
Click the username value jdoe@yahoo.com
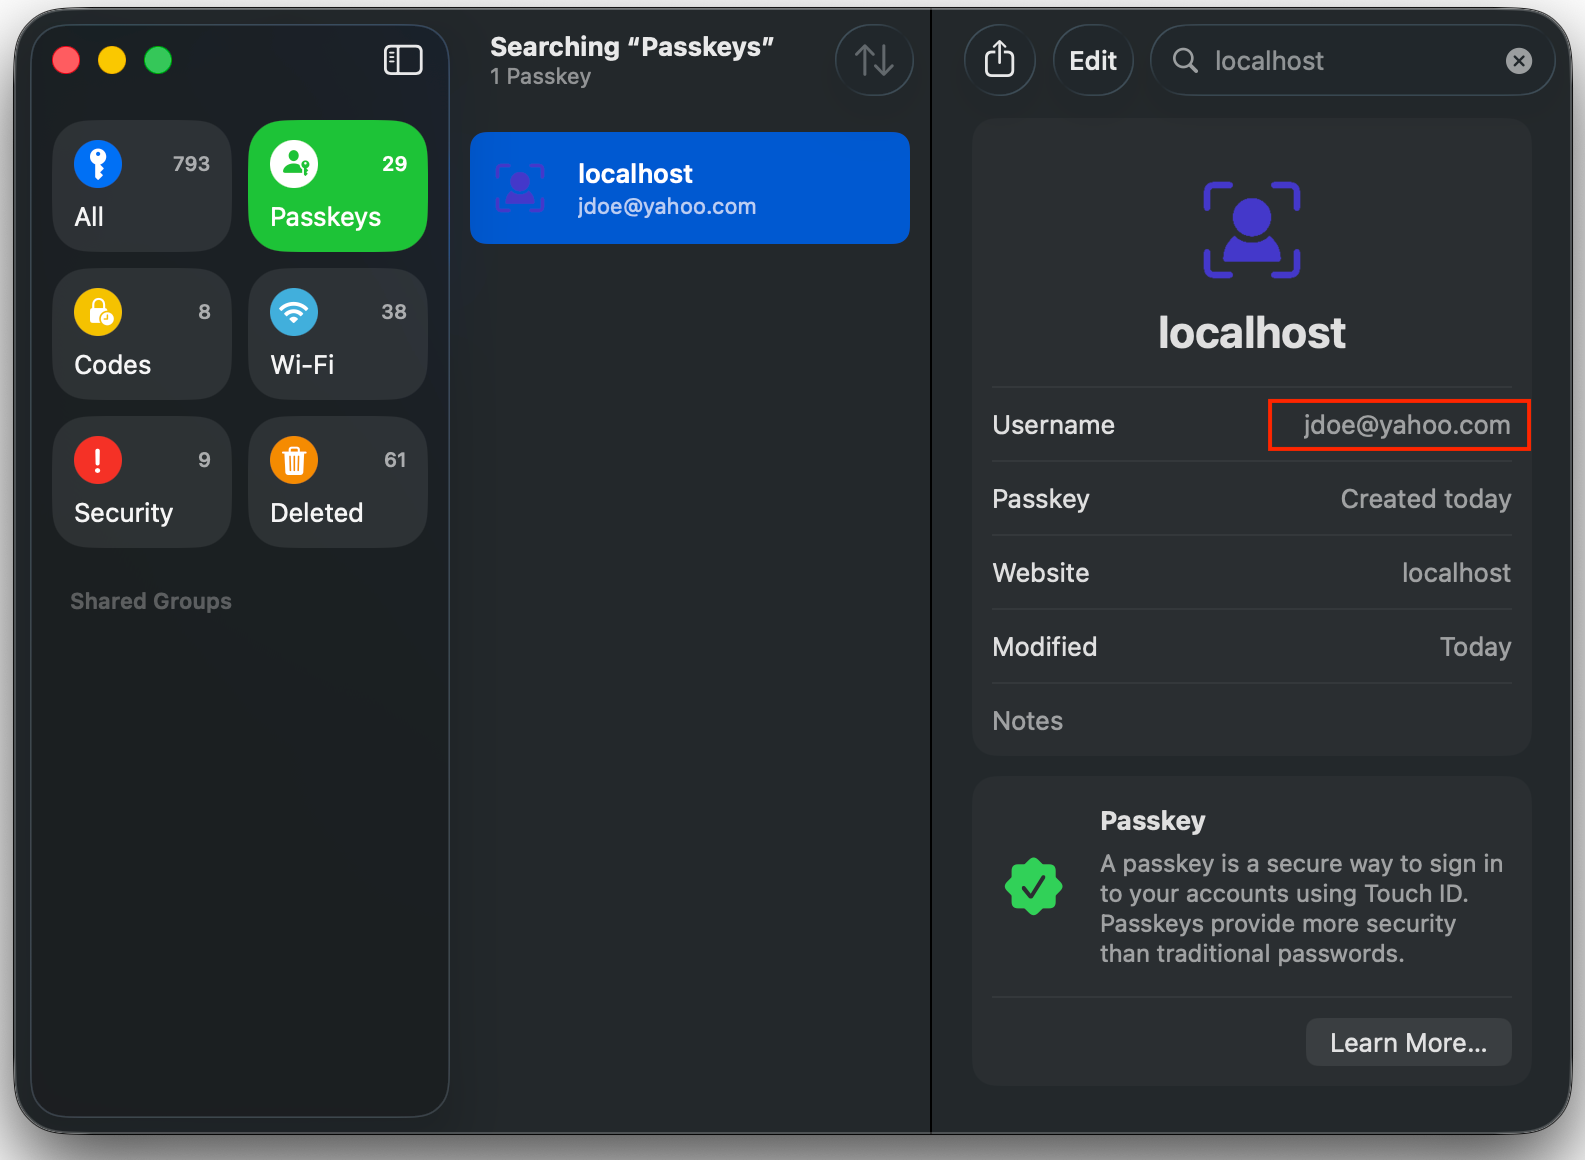[1407, 425]
